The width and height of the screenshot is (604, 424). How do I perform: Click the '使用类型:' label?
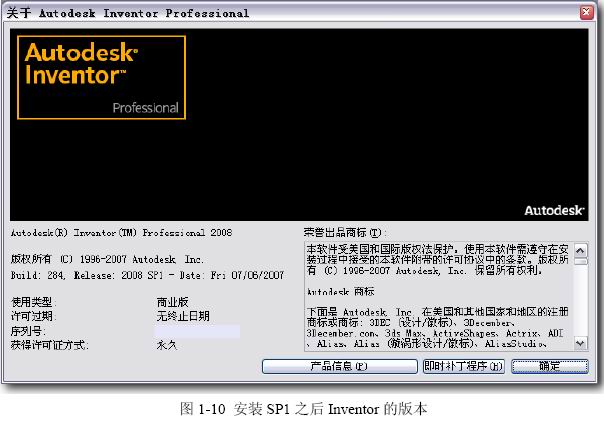[x=34, y=302]
